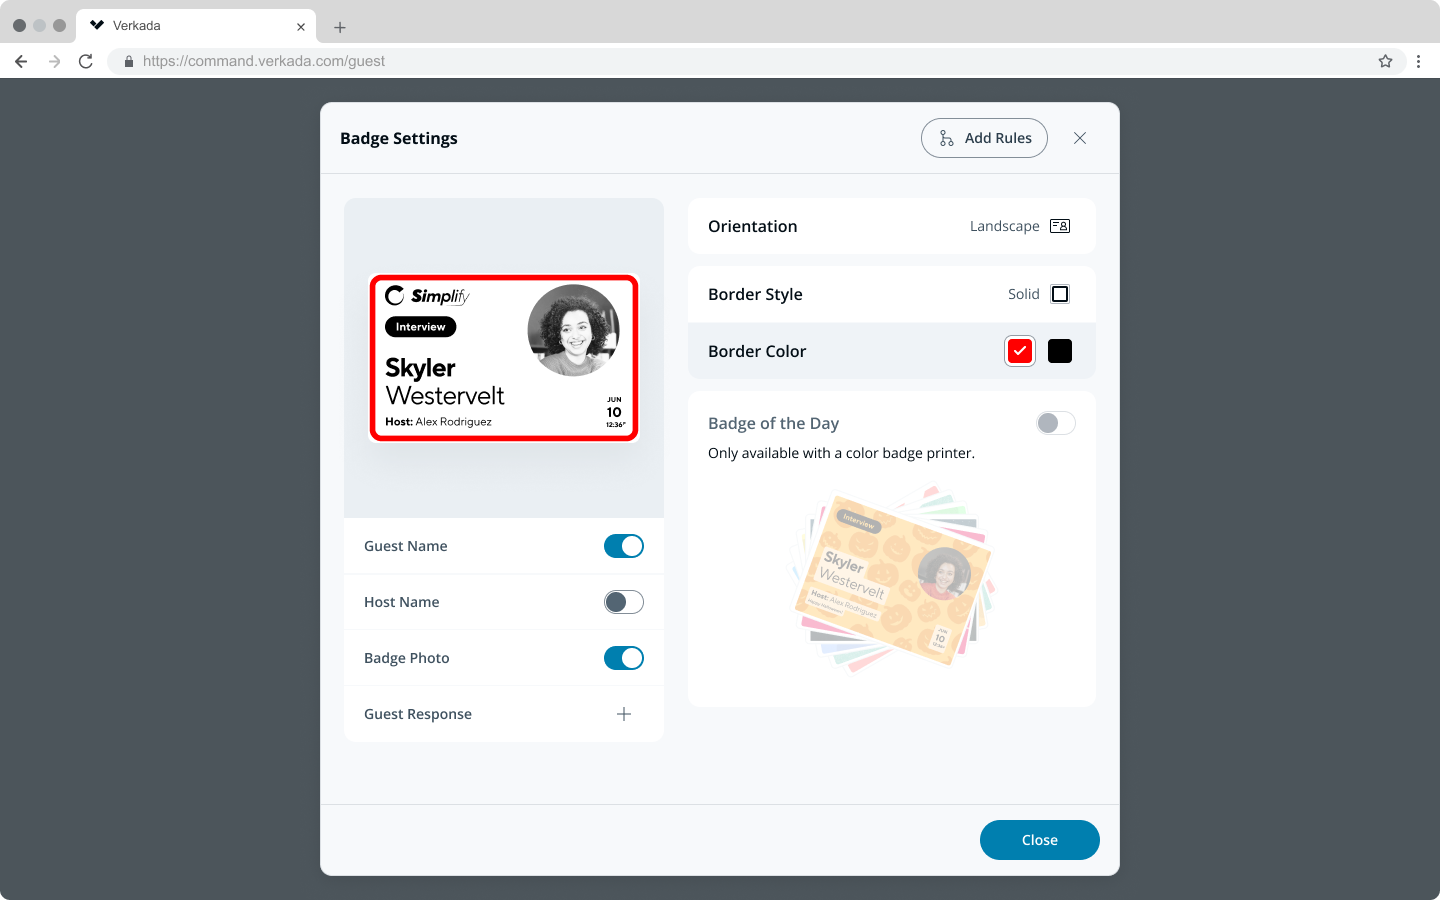The width and height of the screenshot is (1440, 900).
Task: Add a Guest Response with plus icon
Action: coord(624,714)
